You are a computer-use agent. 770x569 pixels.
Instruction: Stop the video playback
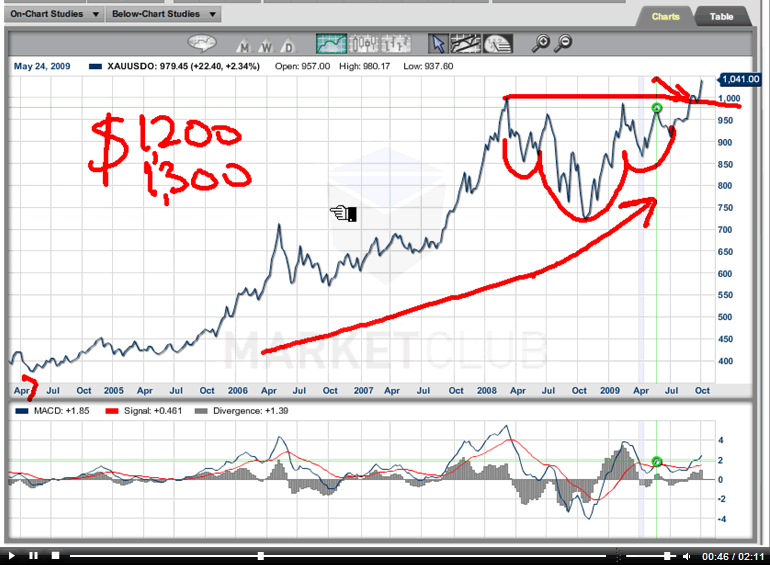click(x=55, y=556)
